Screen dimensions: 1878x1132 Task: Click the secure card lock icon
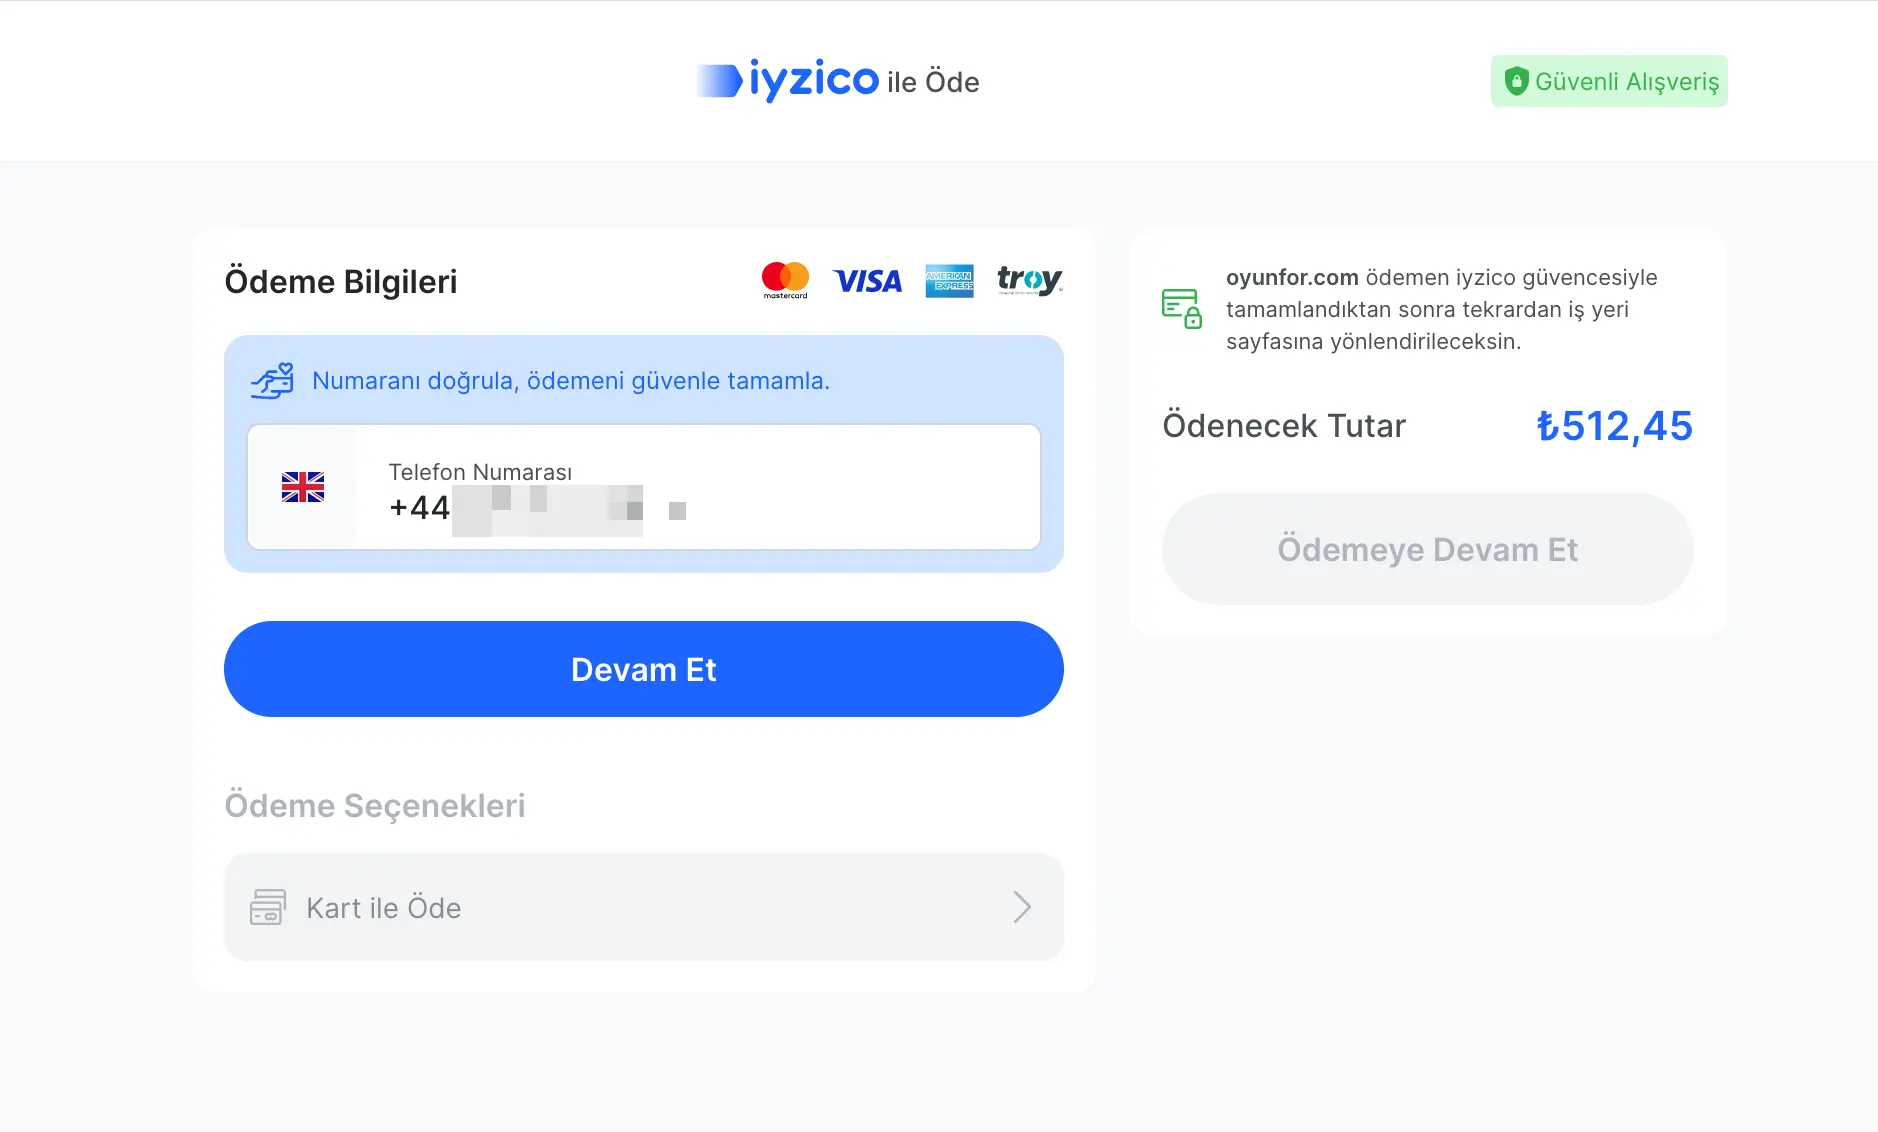(x=1182, y=309)
